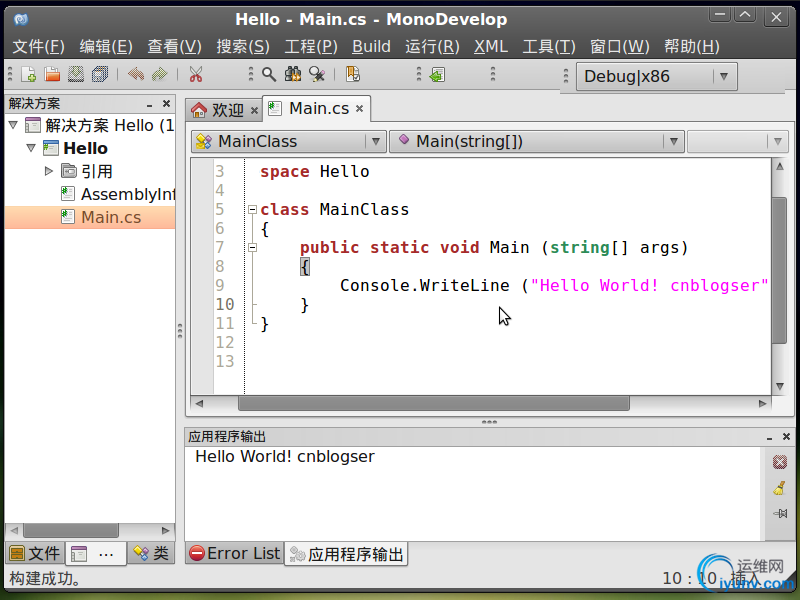This screenshot has height=600, width=800.
Task: Click the New File toolbar icon
Action: (x=29, y=74)
